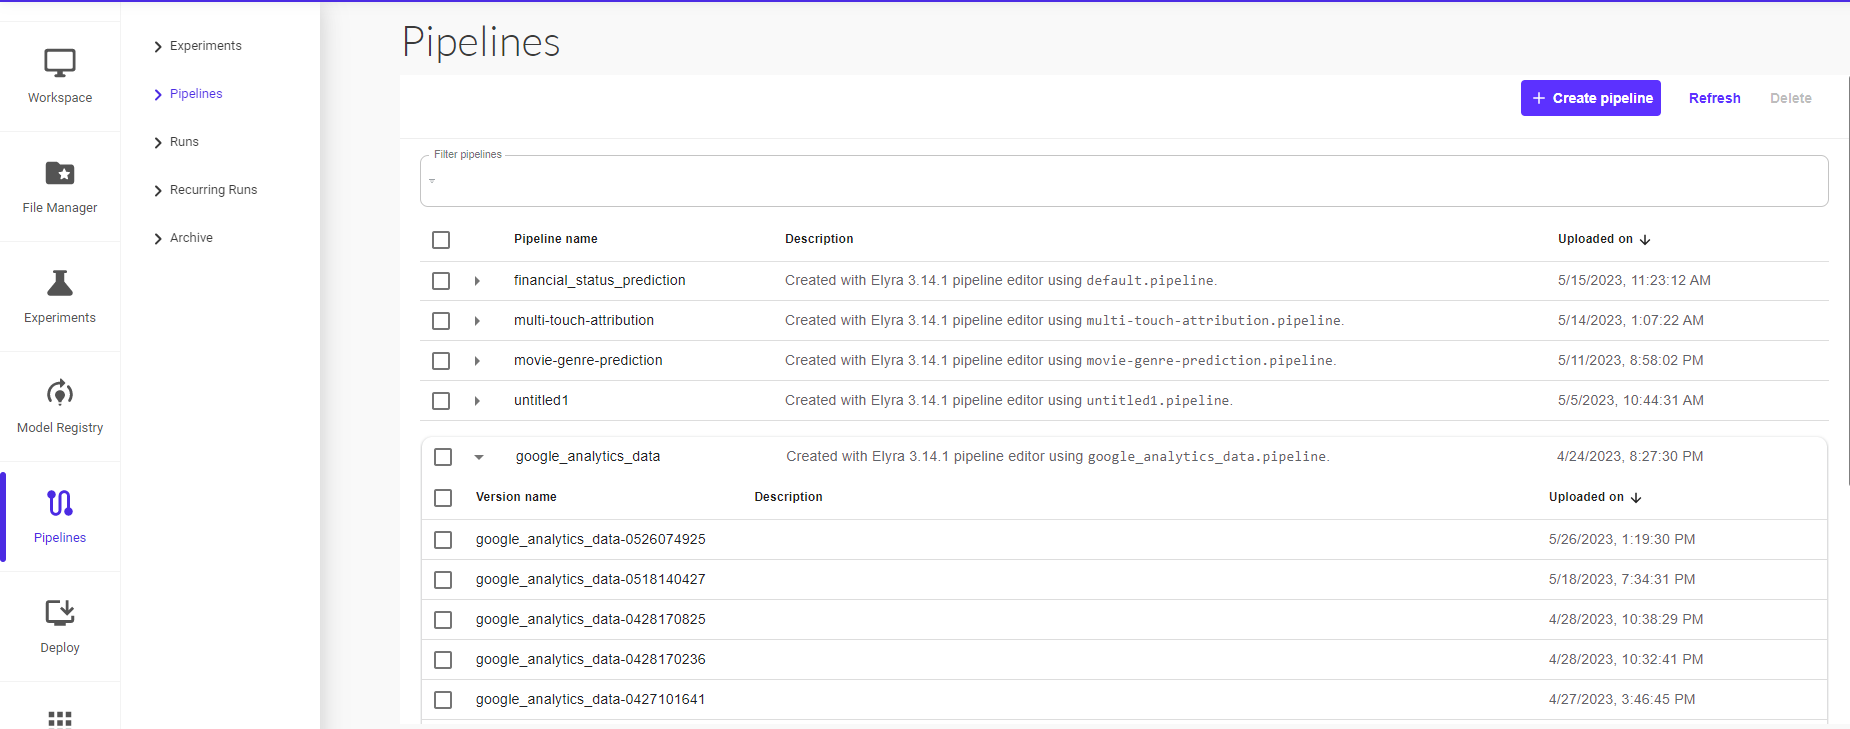
Task: Sort by the Version name column header
Action: click(516, 497)
